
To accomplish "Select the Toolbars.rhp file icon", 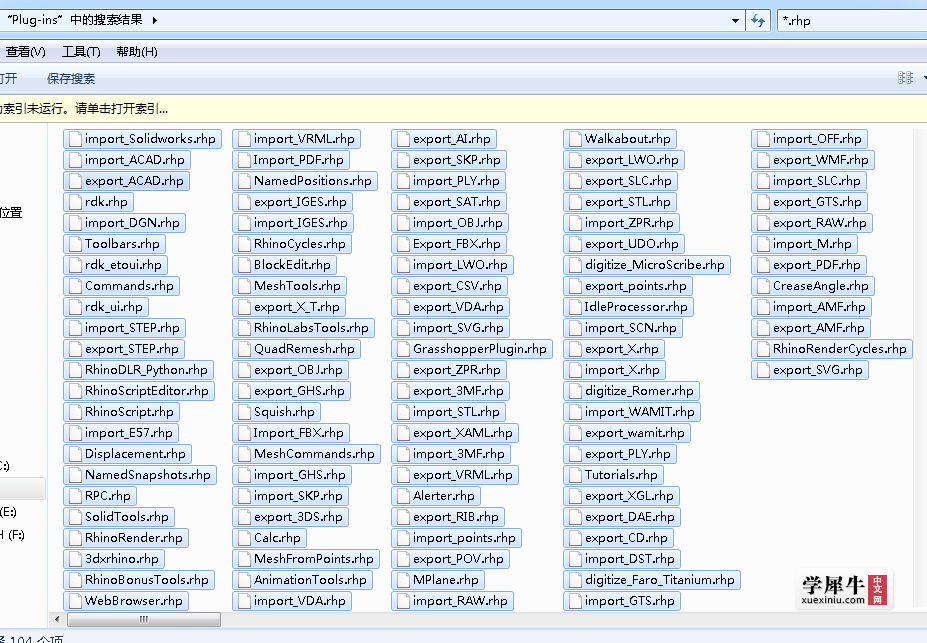I will [x=75, y=244].
